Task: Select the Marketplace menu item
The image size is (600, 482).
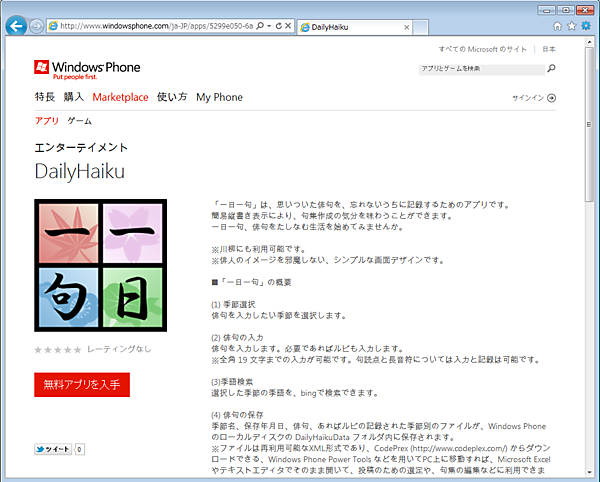Action: point(121,97)
